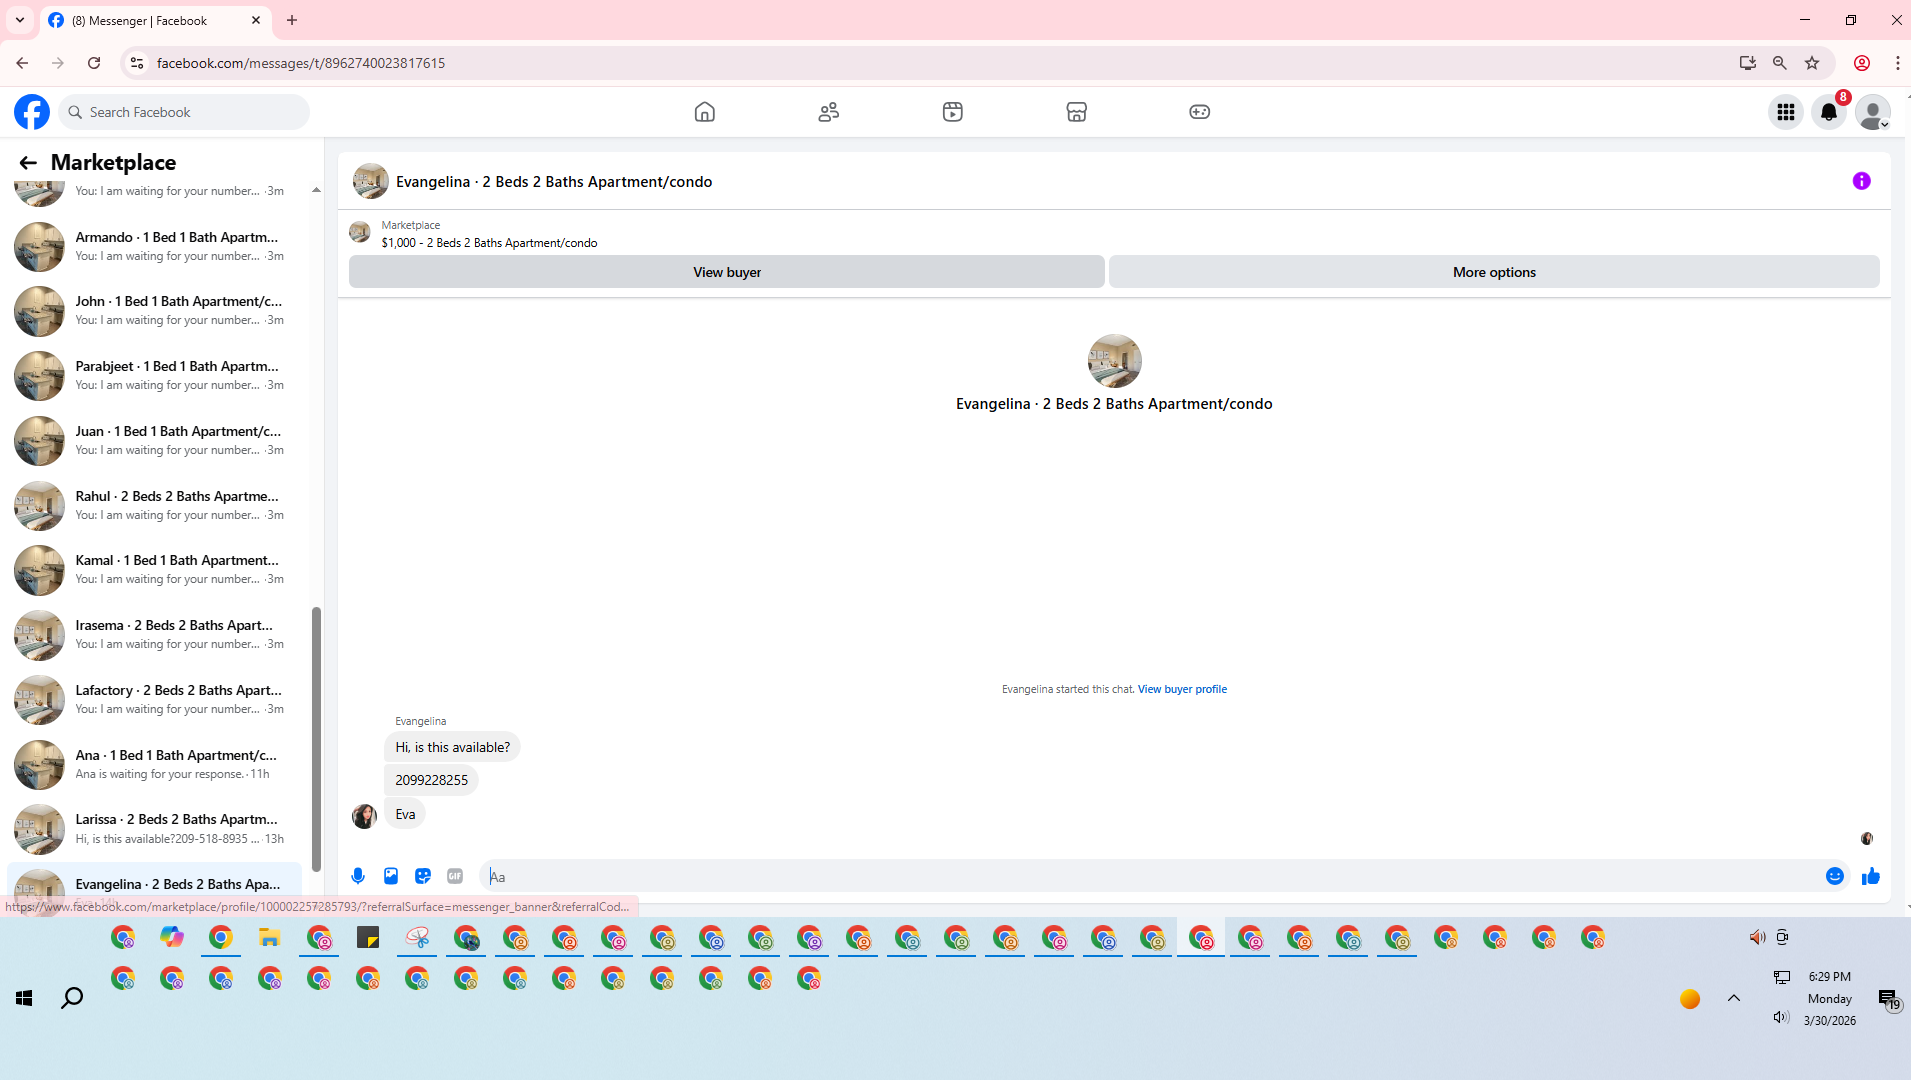The image size is (1911, 1080).
Task: Send a thumbs-up like
Action: click(x=1870, y=876)
